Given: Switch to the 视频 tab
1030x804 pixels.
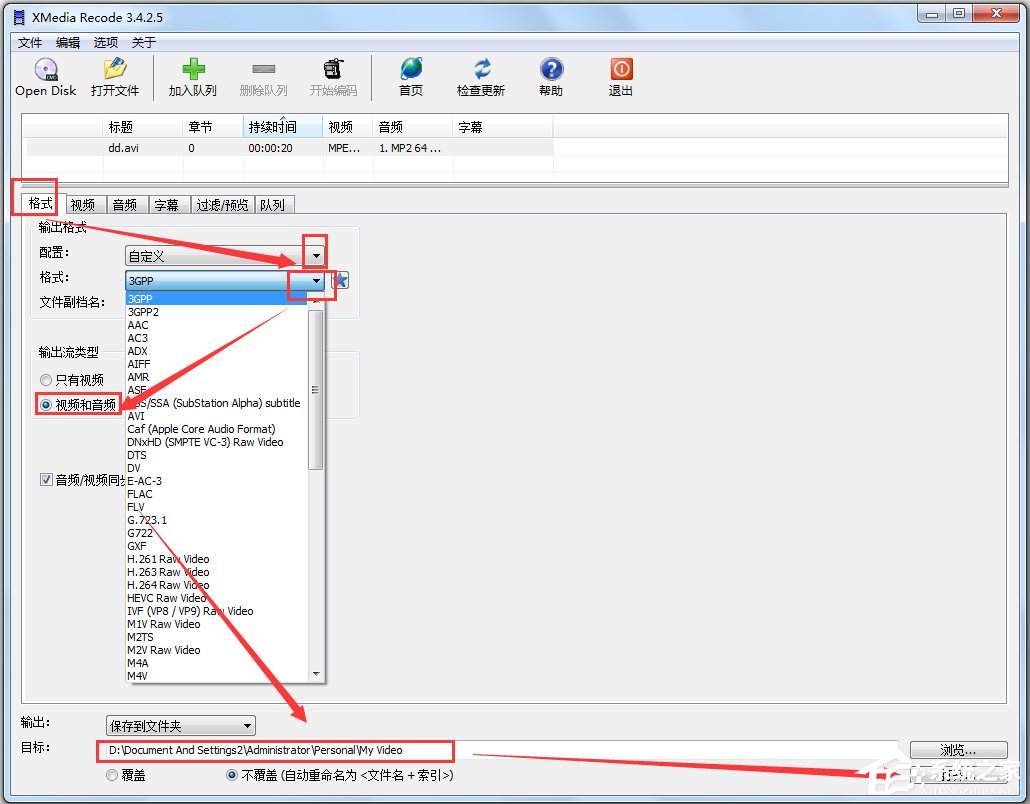Looking at the screenshot, I should (84, 204).
